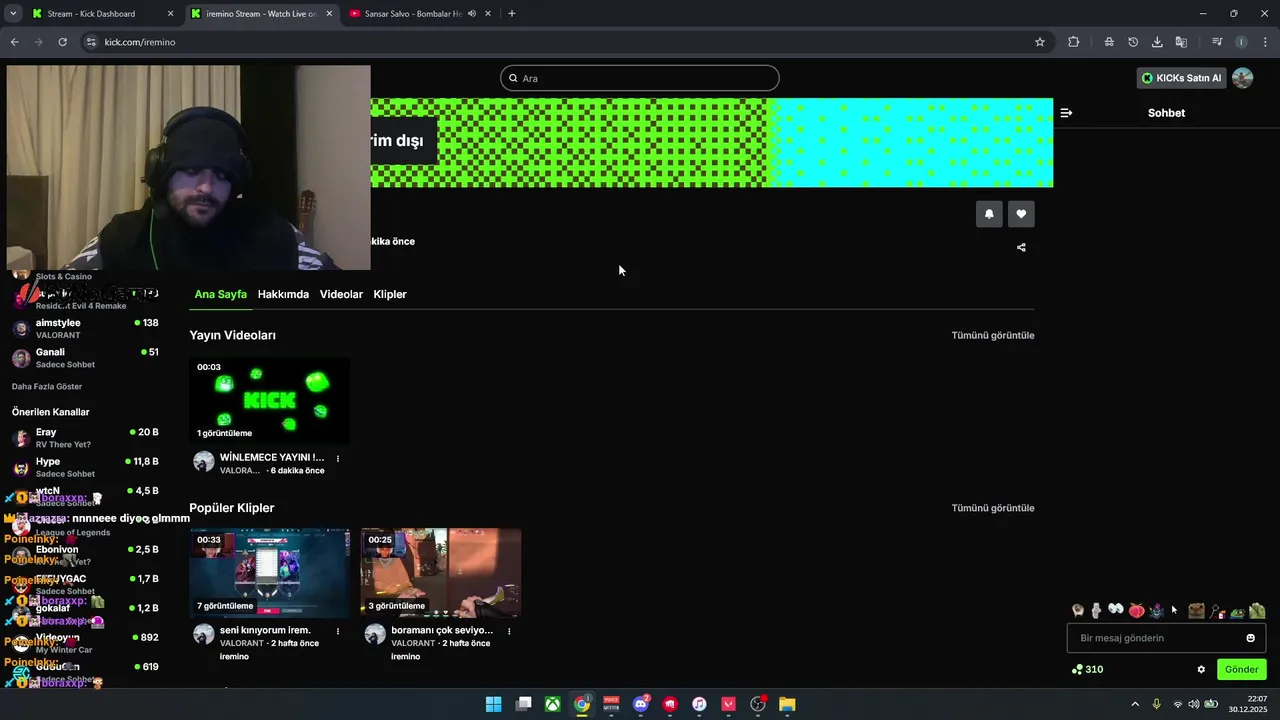Open Ganali channel in sidebar

pos(84,358)
